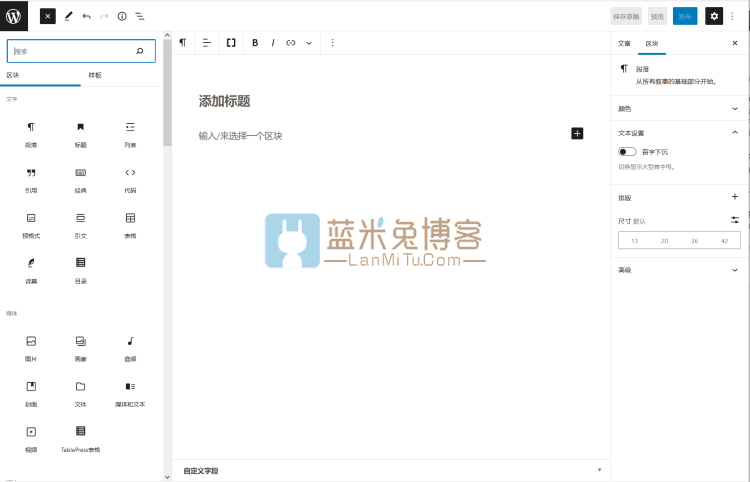Image resolution: width=750 pixels, height=482 pixels.
Task: Click the 预览 preview button
Action: click(x=657, y=16)
